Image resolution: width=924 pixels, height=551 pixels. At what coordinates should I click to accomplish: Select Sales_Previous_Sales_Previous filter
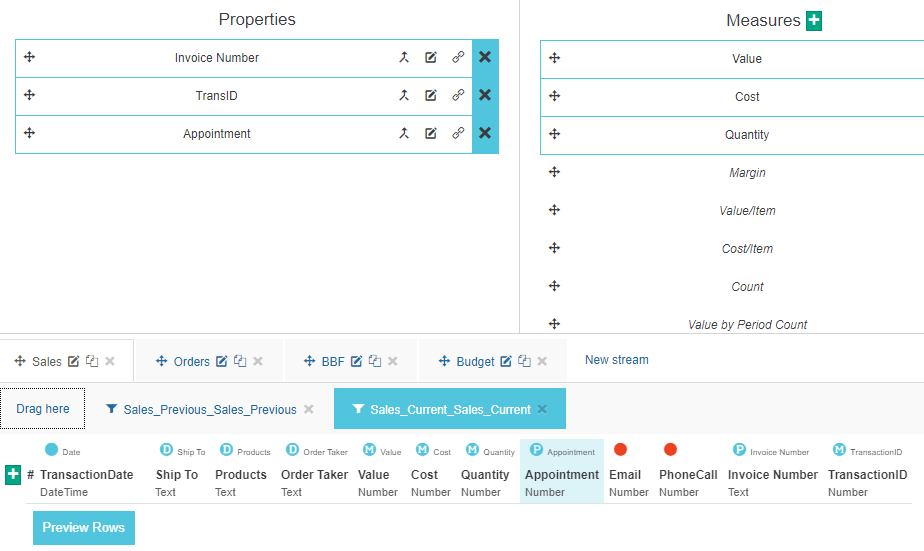click(209, 410)
